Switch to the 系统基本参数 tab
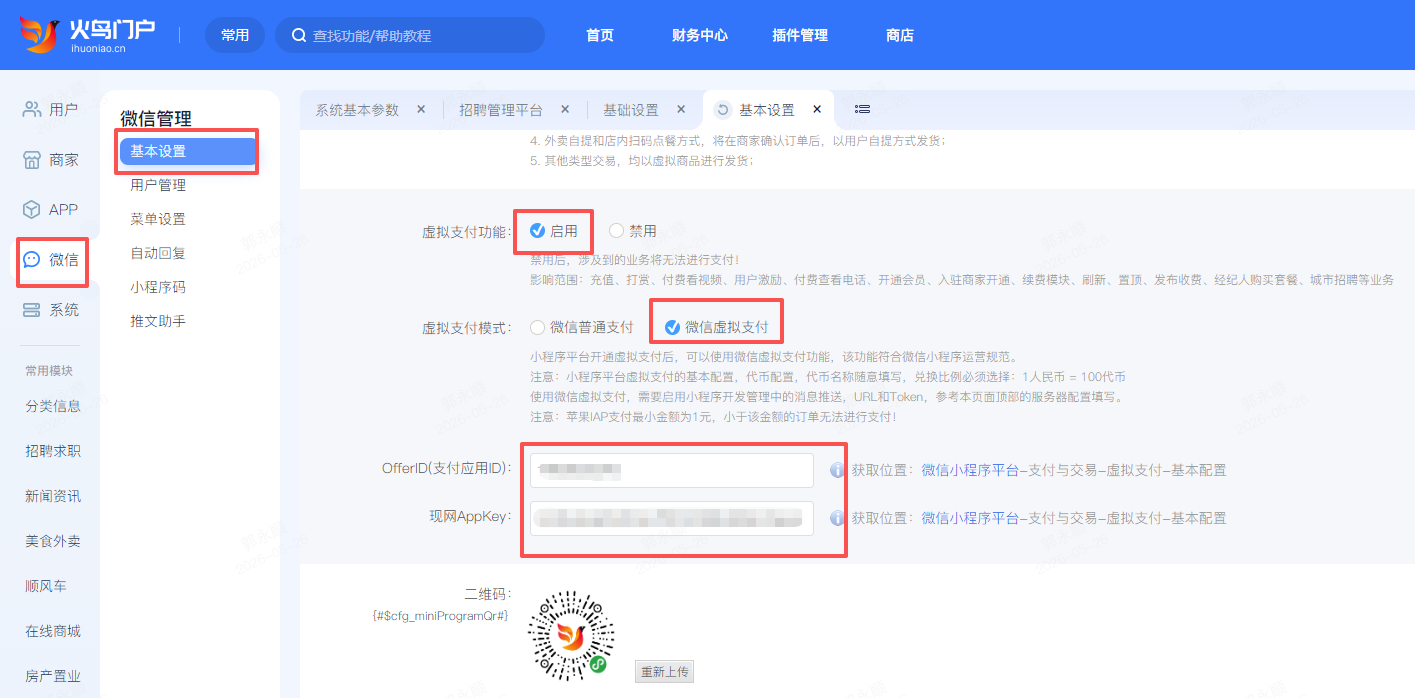 point(357,110)
